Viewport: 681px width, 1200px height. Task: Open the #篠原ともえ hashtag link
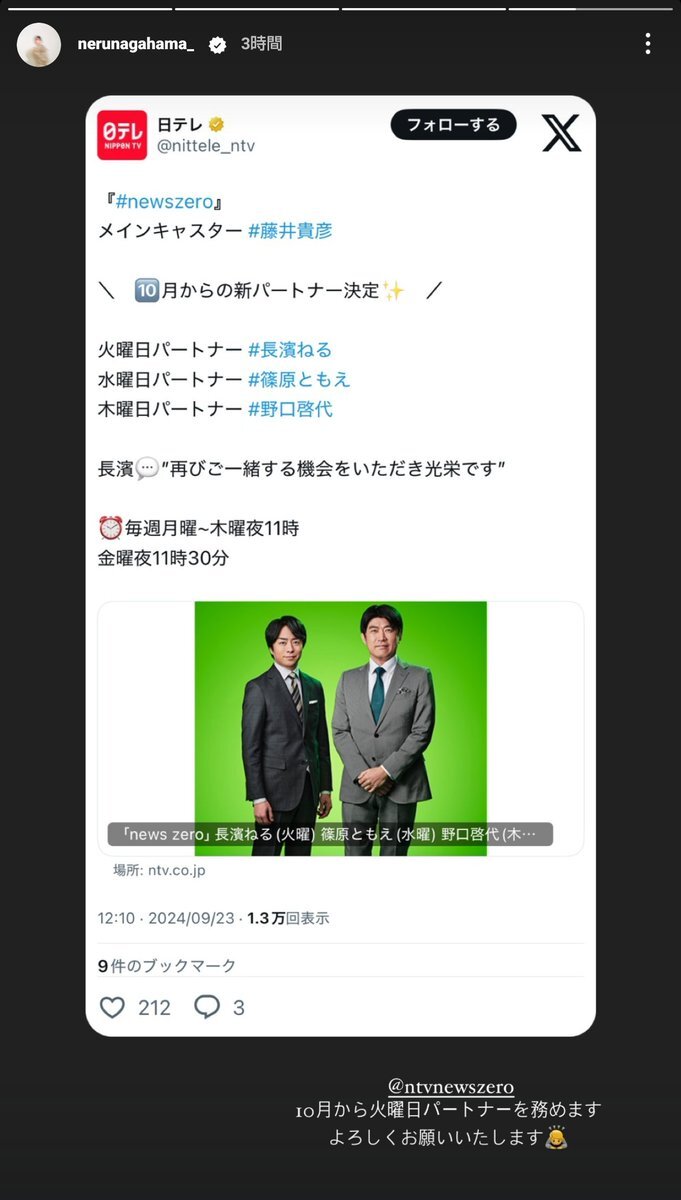299,379
